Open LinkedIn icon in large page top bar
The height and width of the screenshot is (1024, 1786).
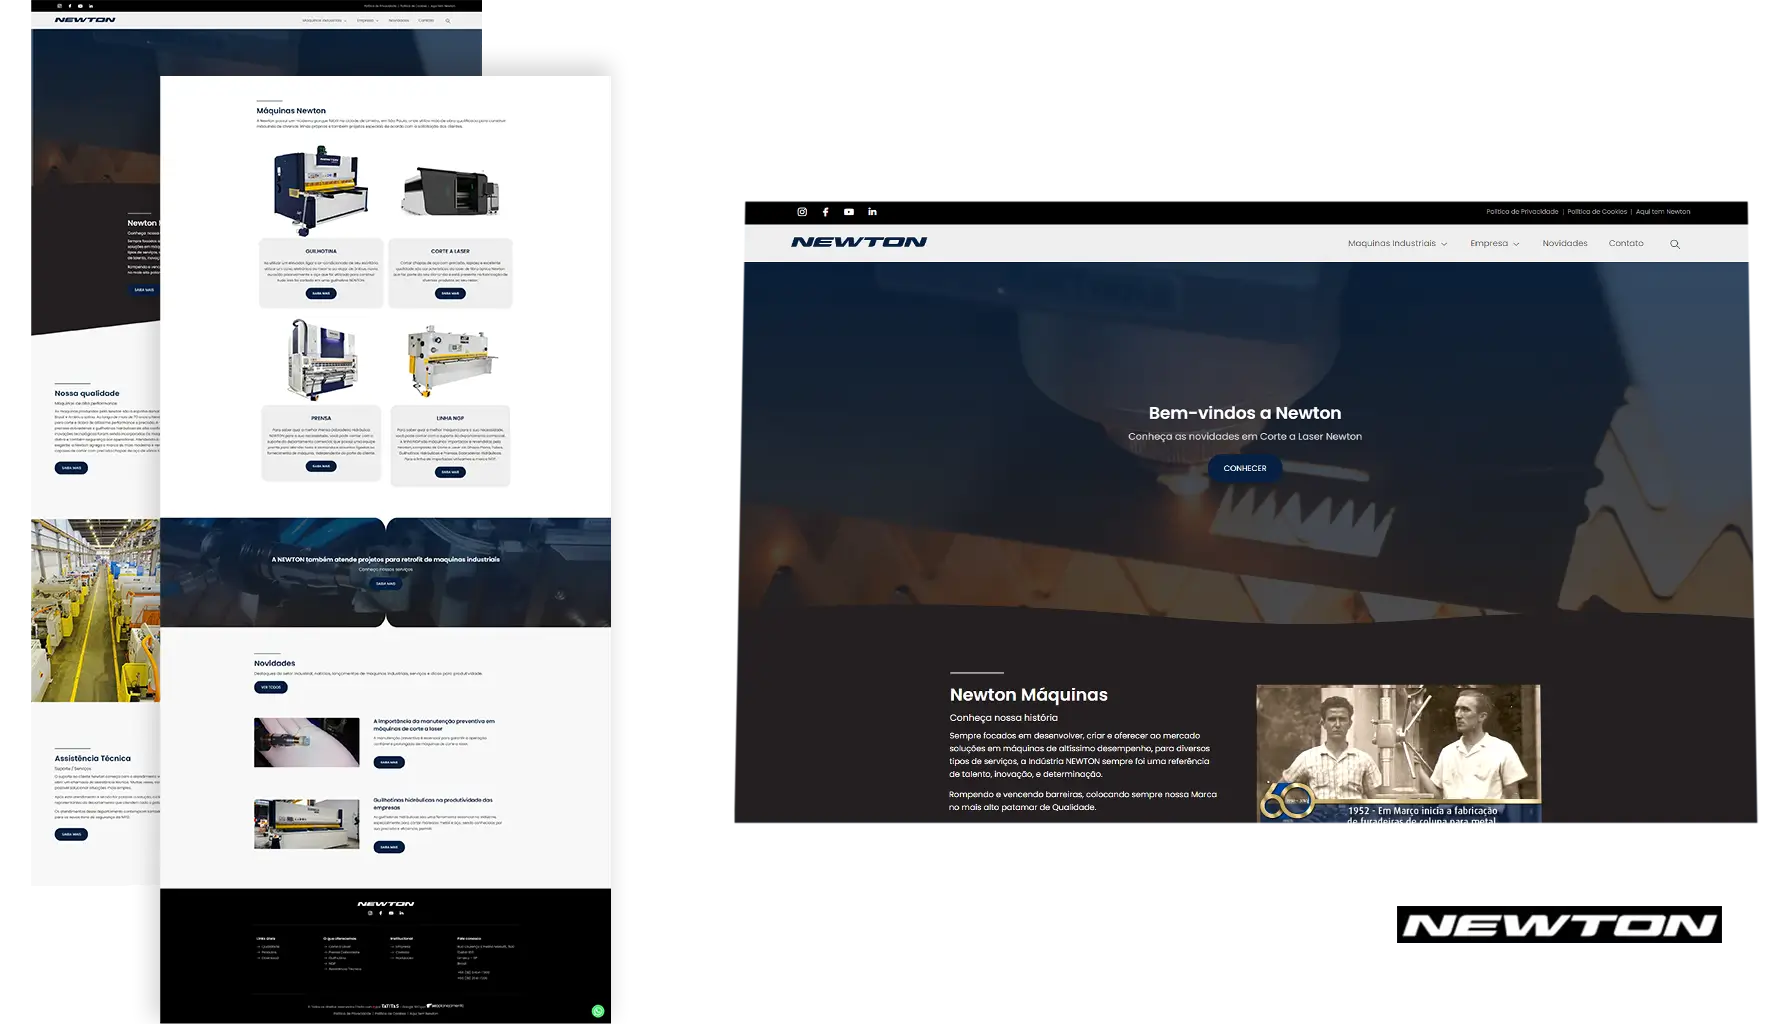[x=872, y=212]
